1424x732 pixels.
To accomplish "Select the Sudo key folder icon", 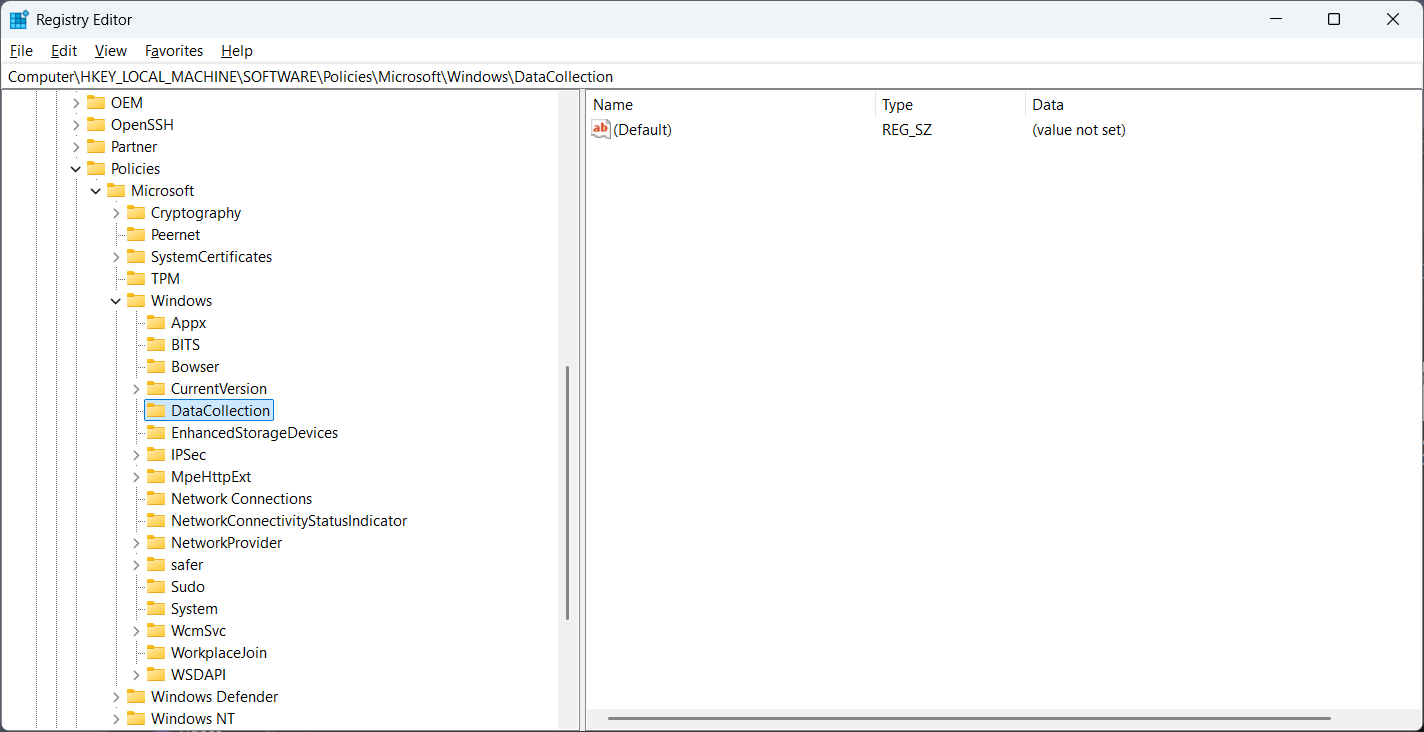I will (156, 587).
